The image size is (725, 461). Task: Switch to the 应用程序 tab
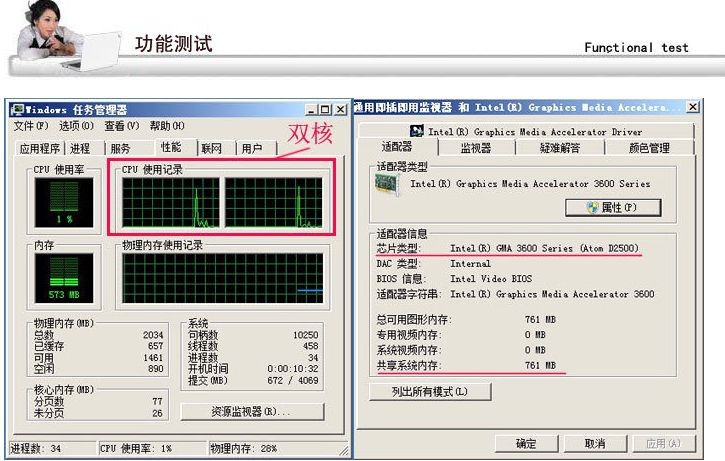tap(40, 148)
